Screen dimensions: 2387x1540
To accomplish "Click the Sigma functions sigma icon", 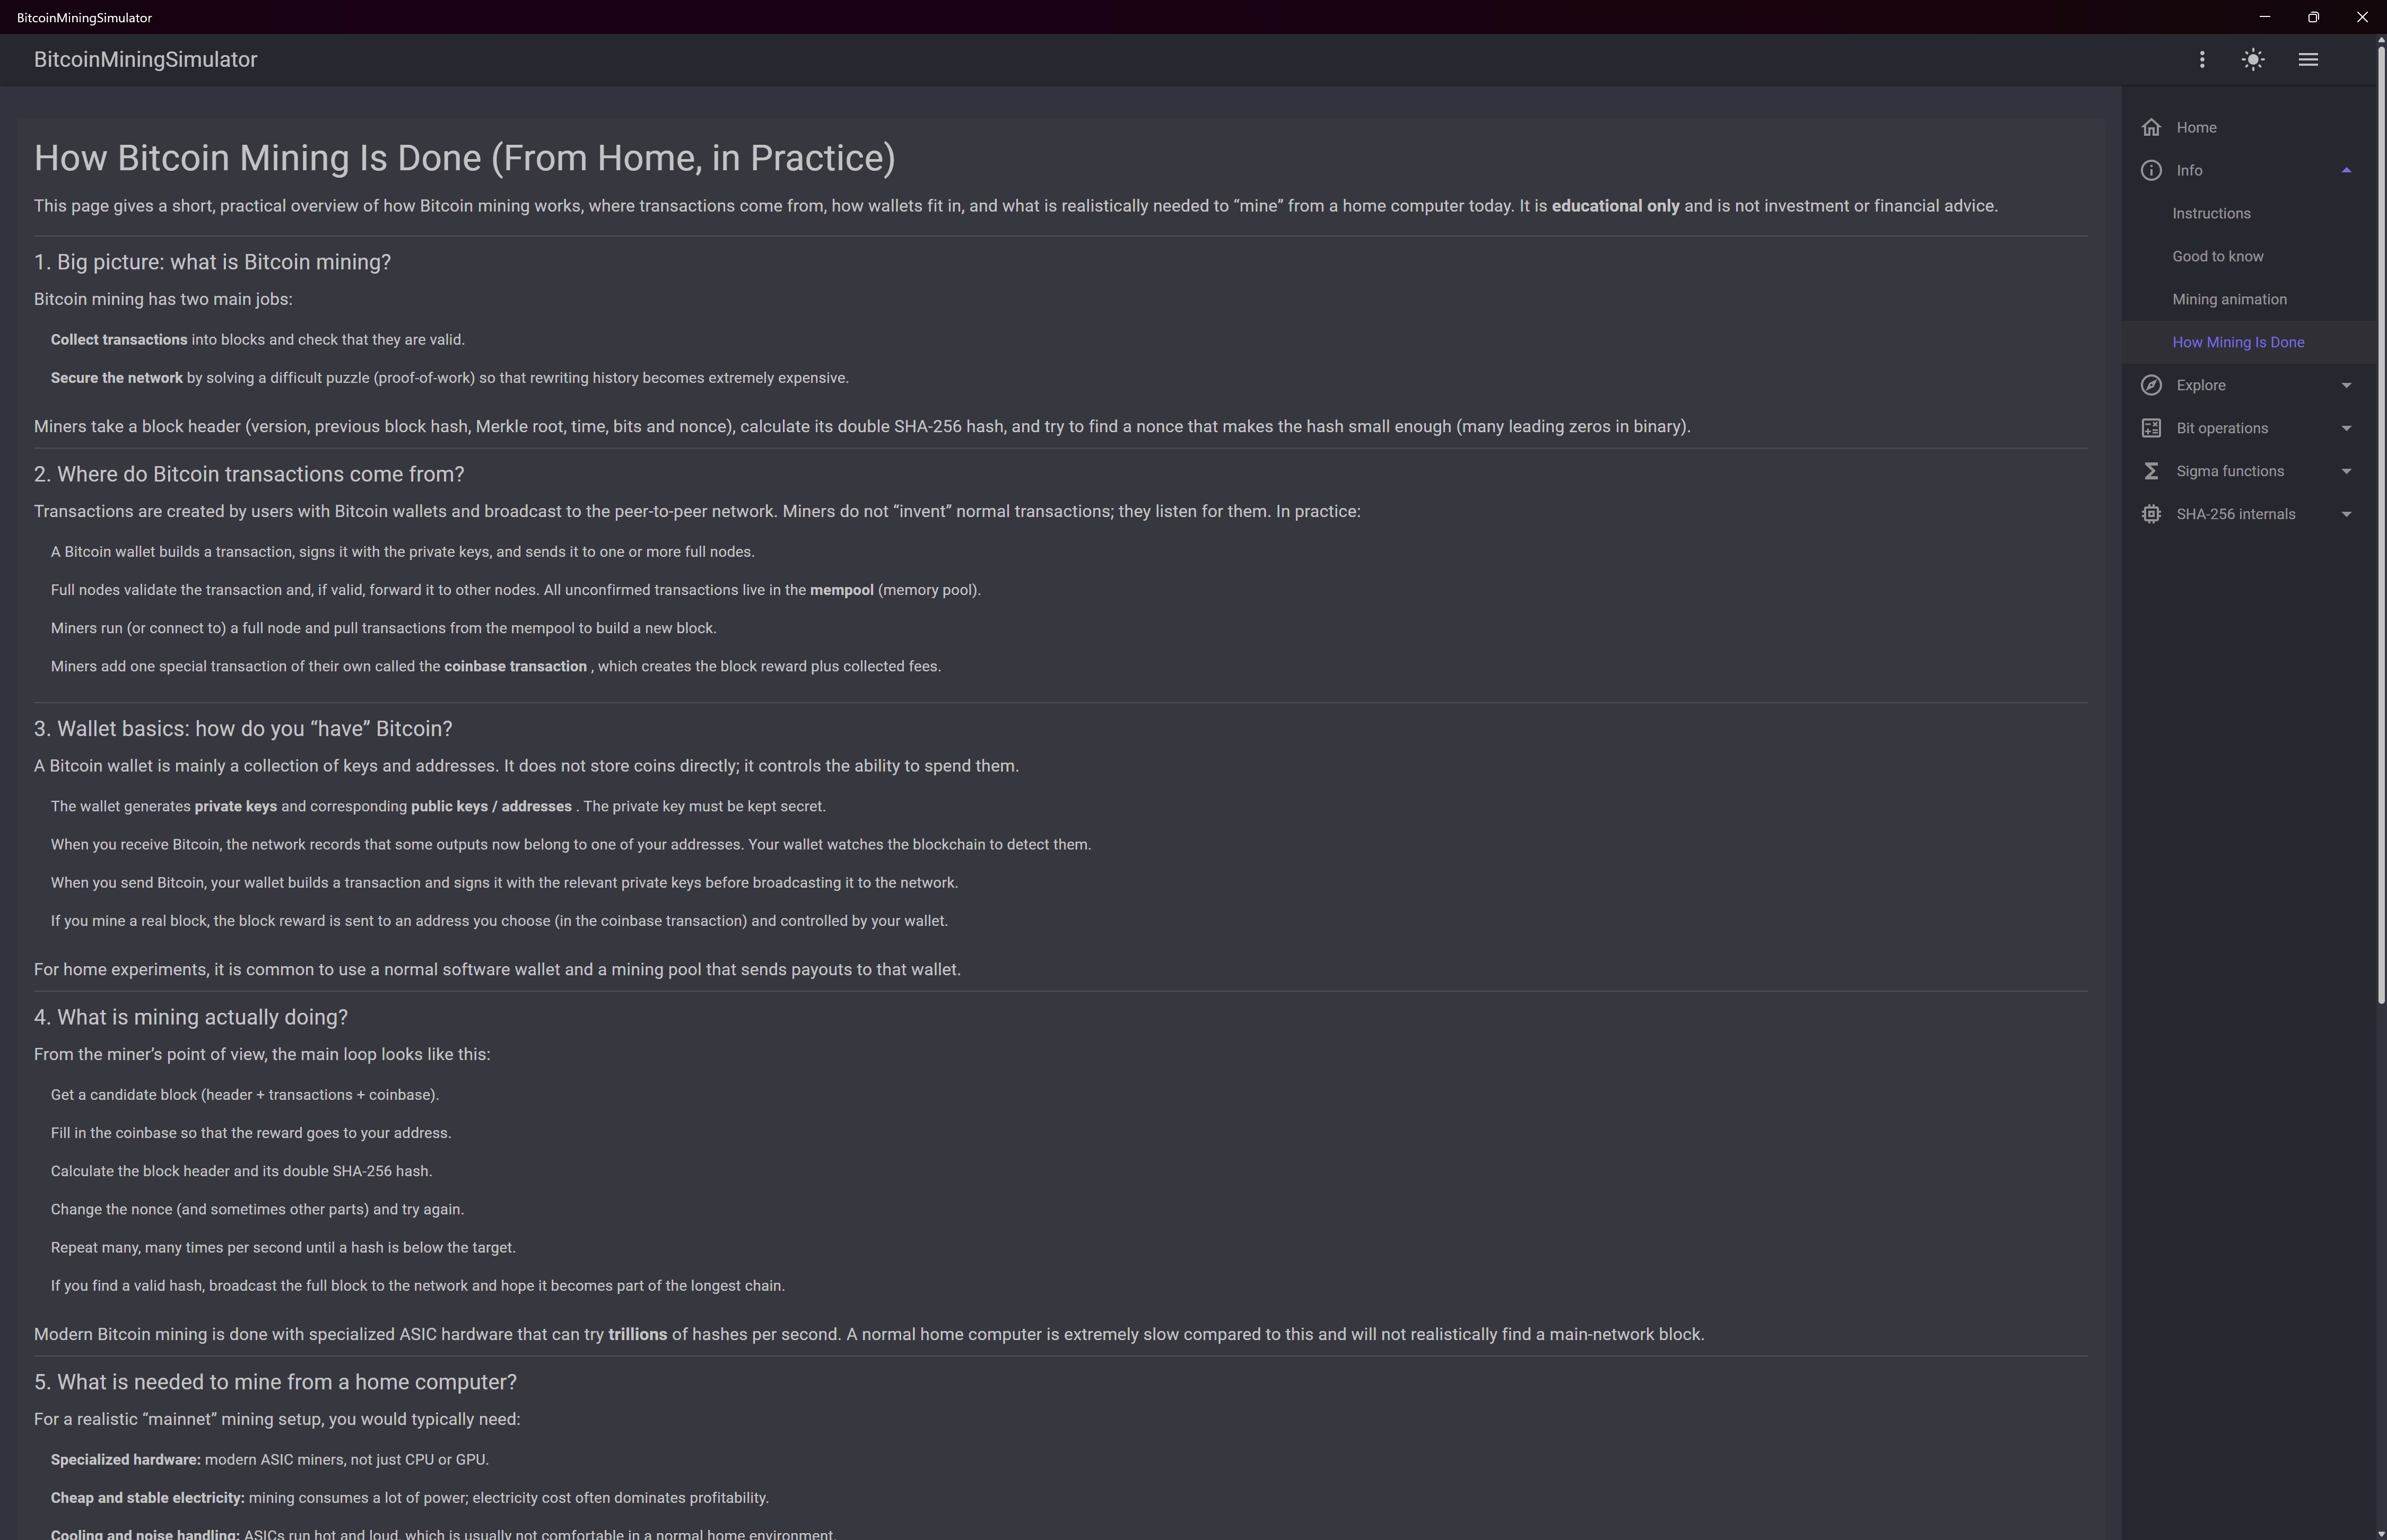I will pyautogui.click(x=2151, y=471).
